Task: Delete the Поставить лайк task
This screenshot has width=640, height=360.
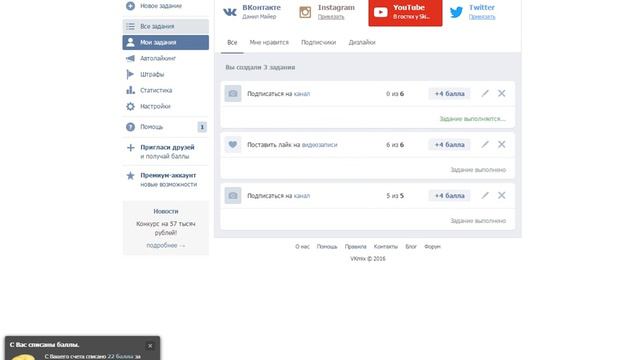Action: pos(502,144)
